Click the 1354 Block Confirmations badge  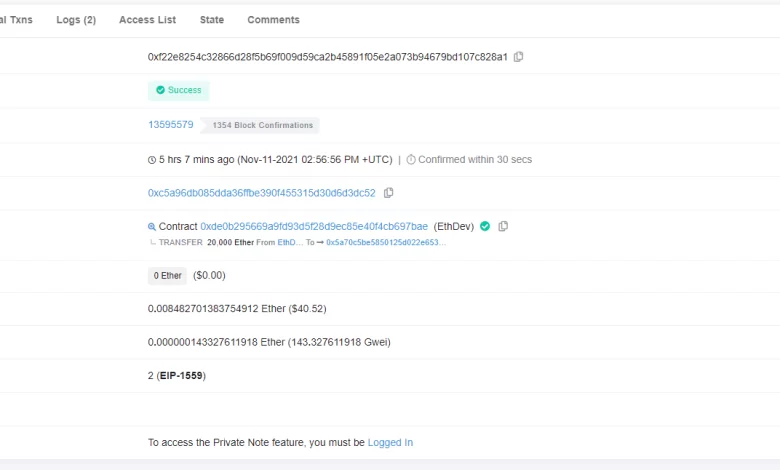259,125
